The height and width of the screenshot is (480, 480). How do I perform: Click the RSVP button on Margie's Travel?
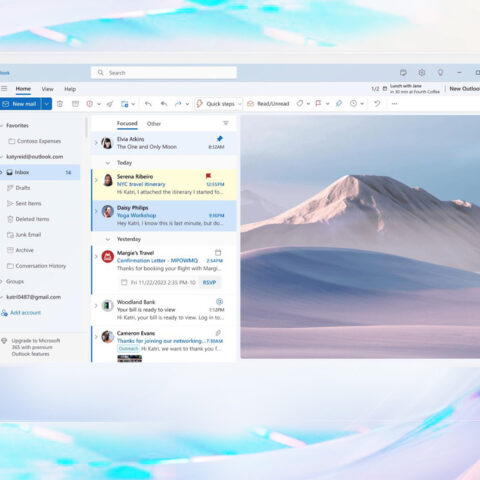click(209, 282)
